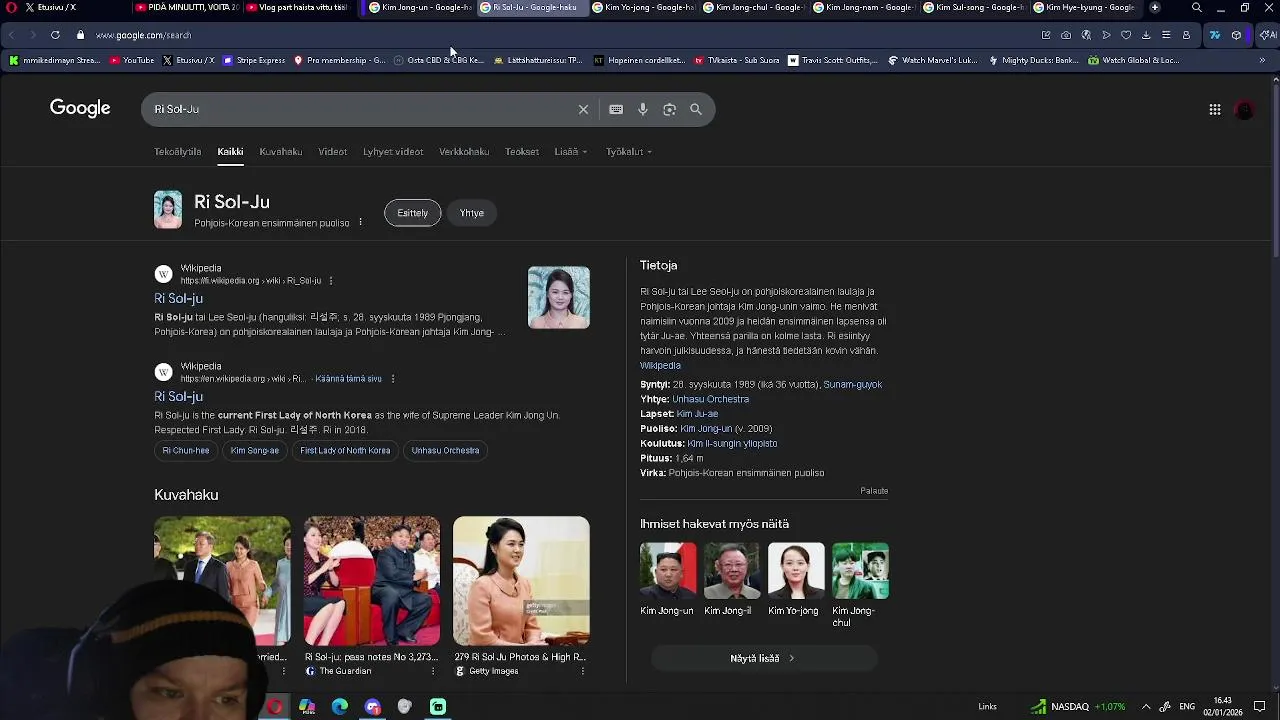Show more bookmarks with double chevron
Image resolution: width=1280 pixels, height=720 pixels.
pos(1262,60)
